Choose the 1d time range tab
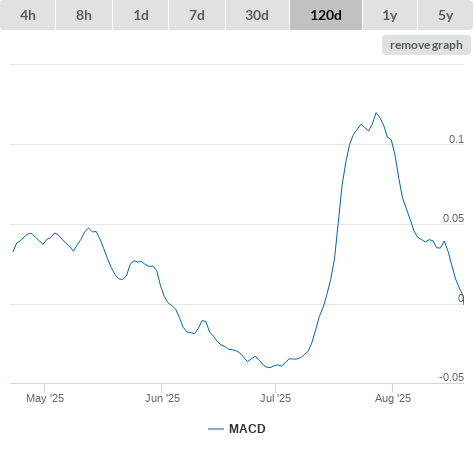The height and width of the screenshot is (455, 474). click(141, 15)
